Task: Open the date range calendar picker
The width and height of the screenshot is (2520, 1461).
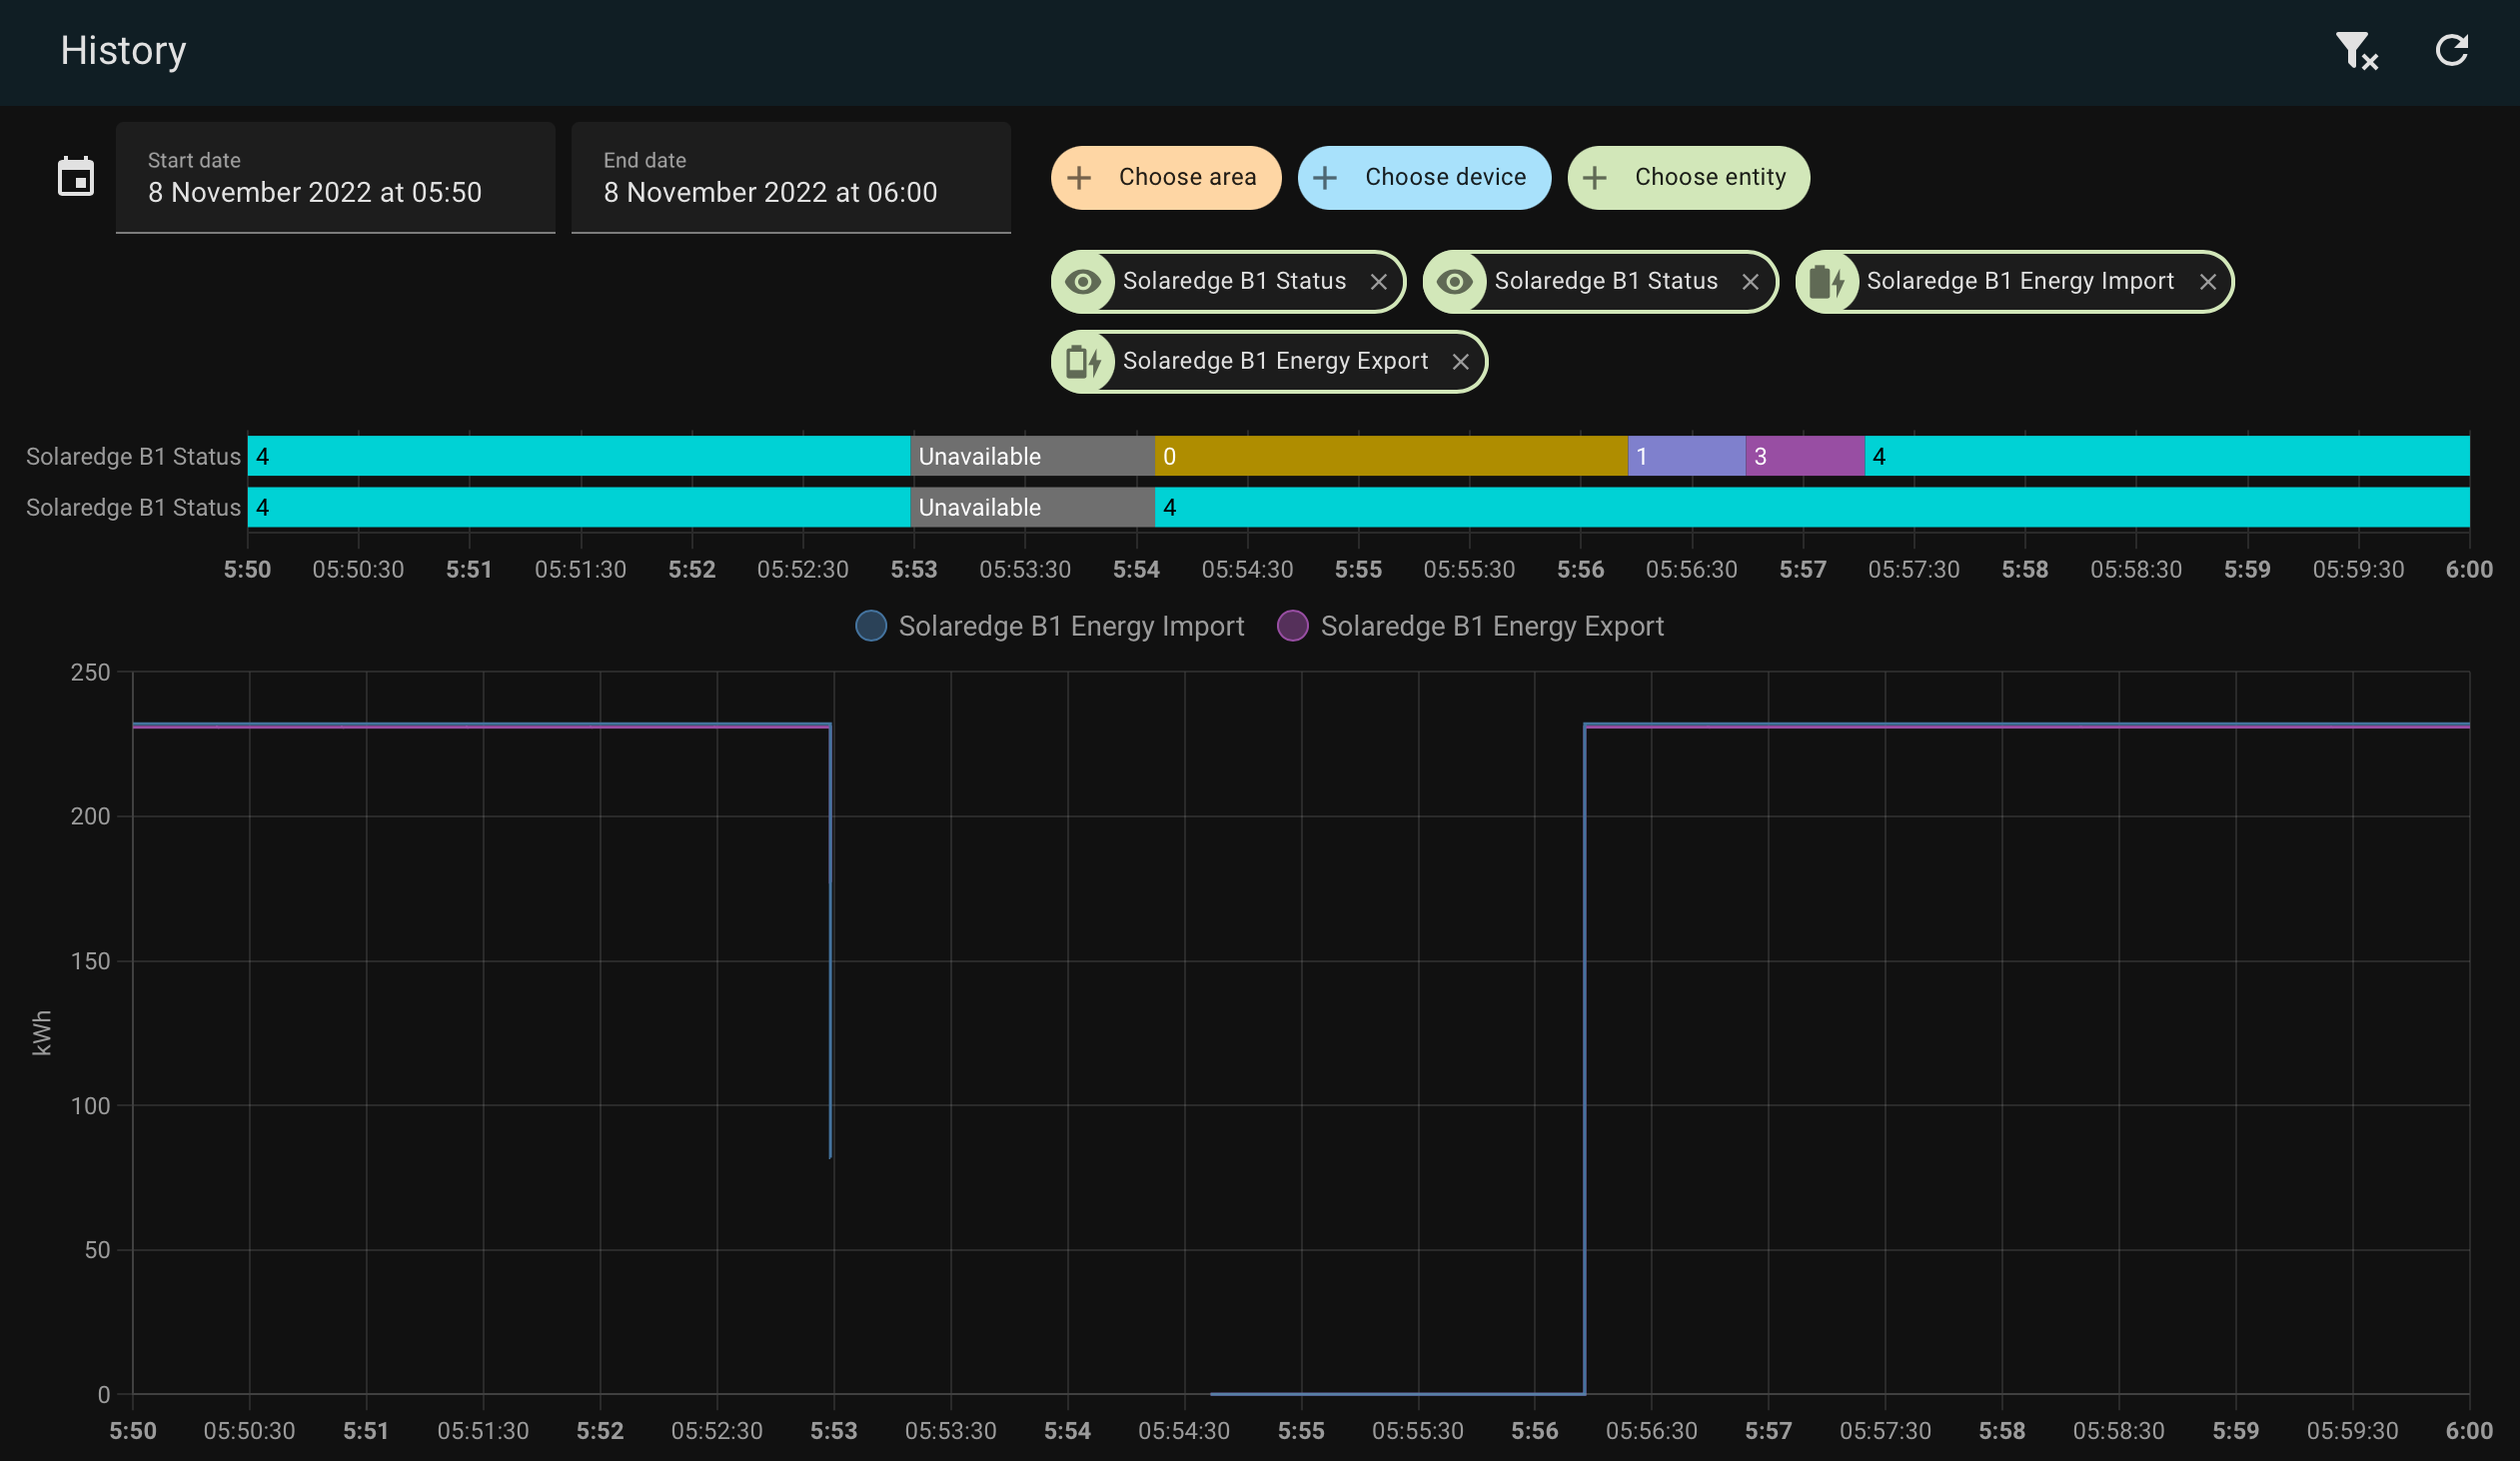Action: (76, 176)
